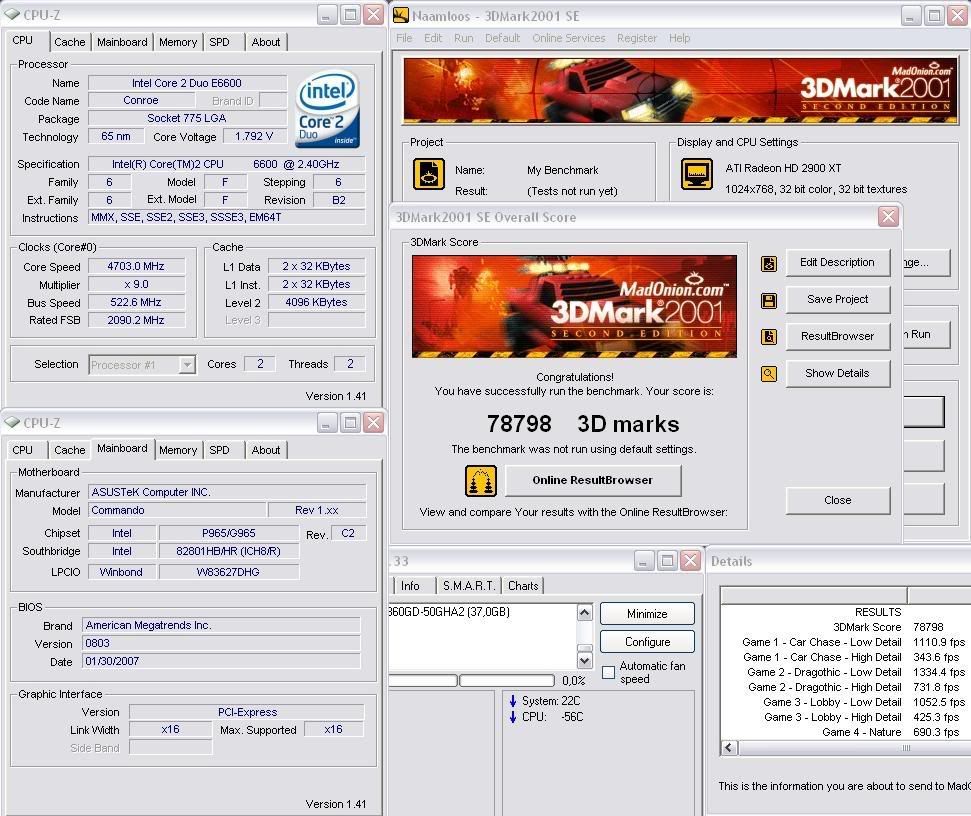Close the 3DMark2001 SE Overall Score dialog
Image resolution: width=971 pixels, height=816 pixels.
888,217
